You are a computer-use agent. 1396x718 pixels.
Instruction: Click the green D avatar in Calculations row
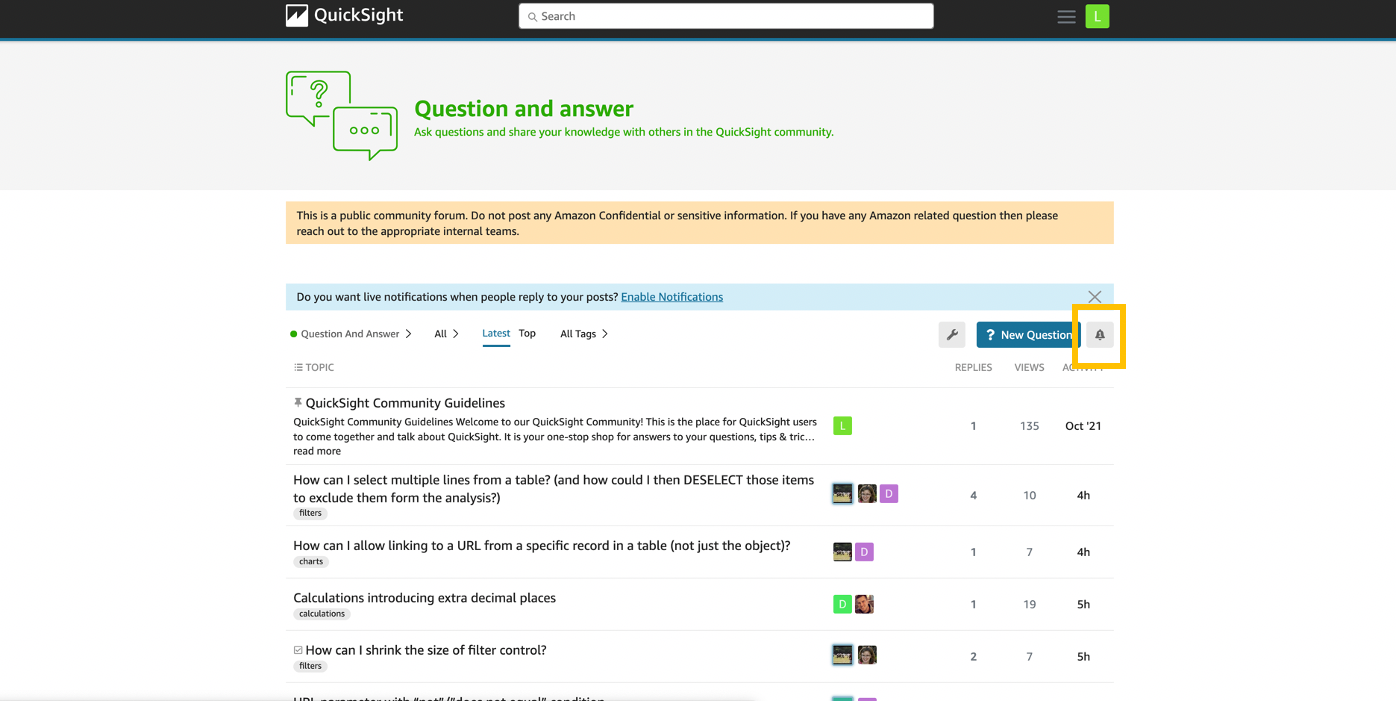coord(843,604)
